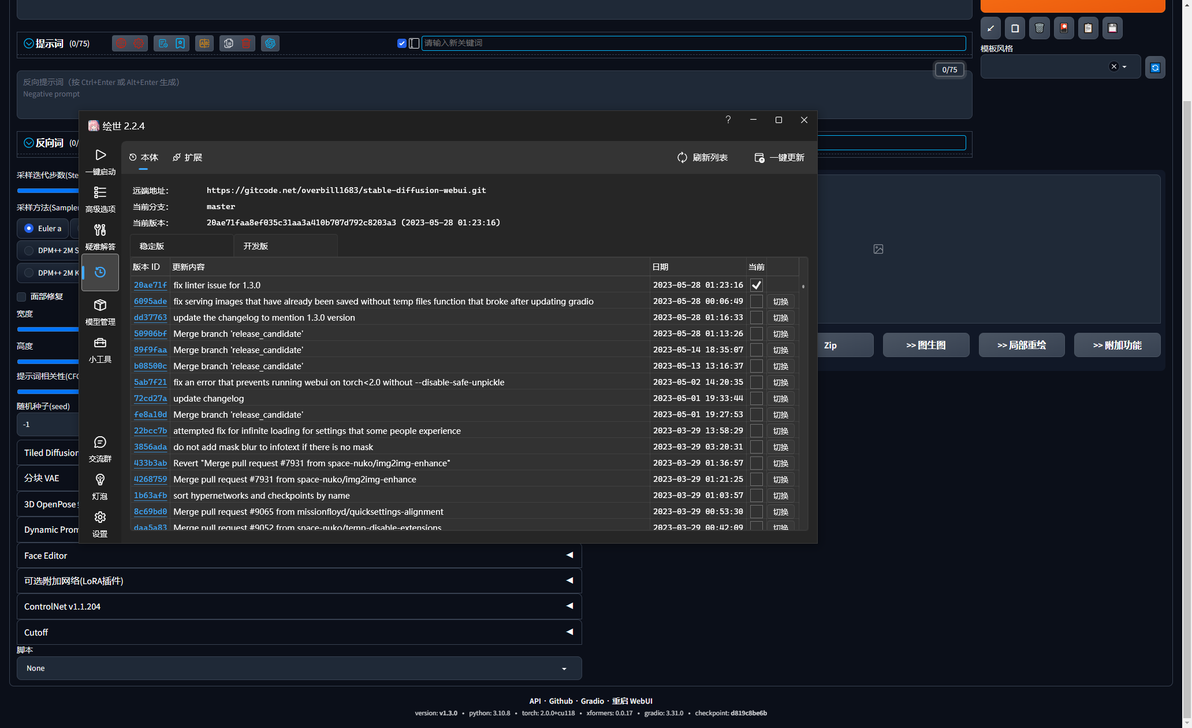
Task: Click the blue history document icon in prompt toolbar
Action: click(x=163, y=43)
